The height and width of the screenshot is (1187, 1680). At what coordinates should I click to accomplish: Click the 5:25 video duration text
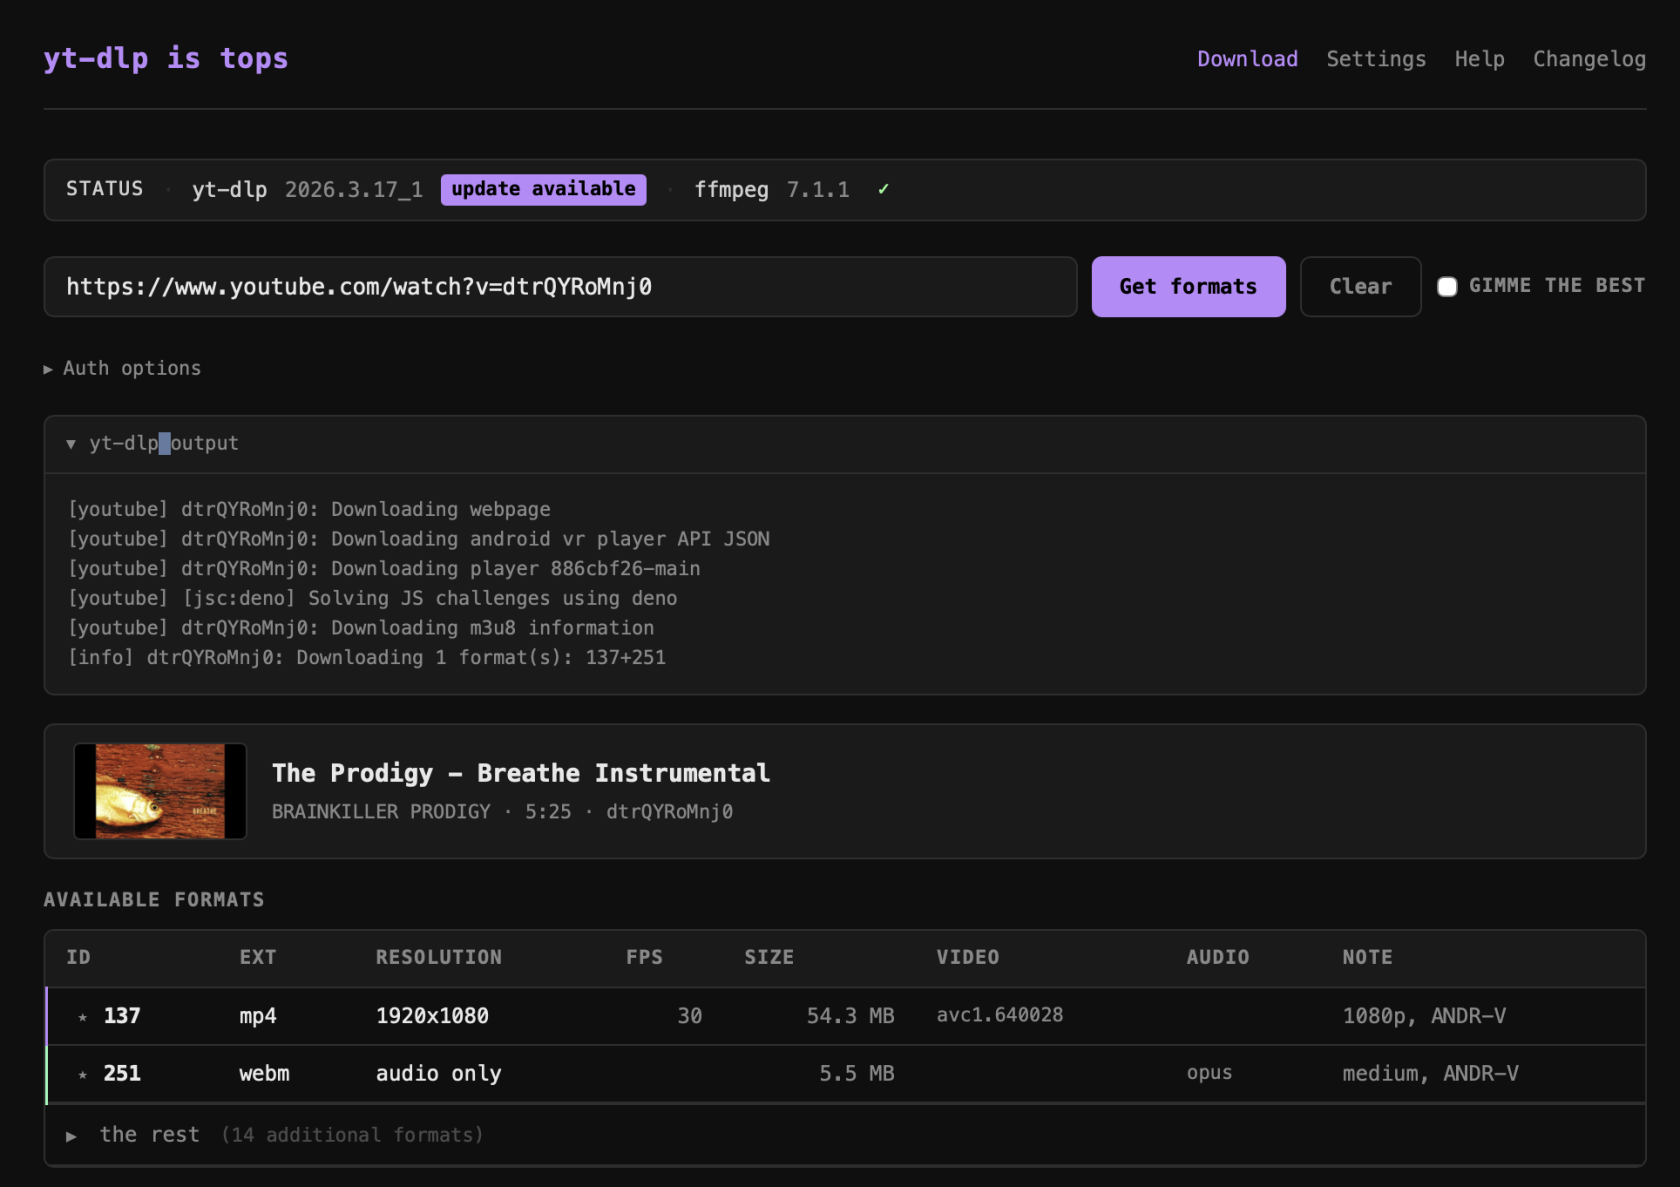coord(548,811)
